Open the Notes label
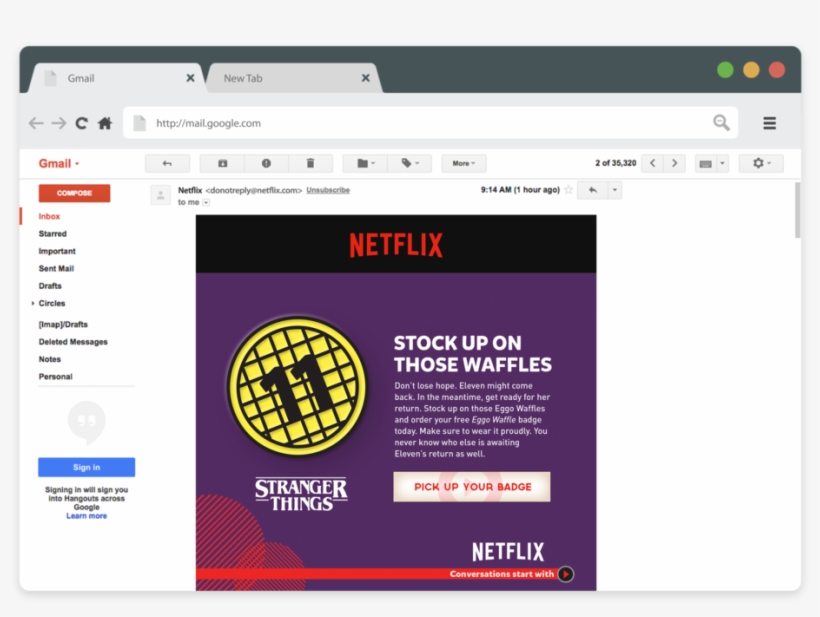 [50, 359]
